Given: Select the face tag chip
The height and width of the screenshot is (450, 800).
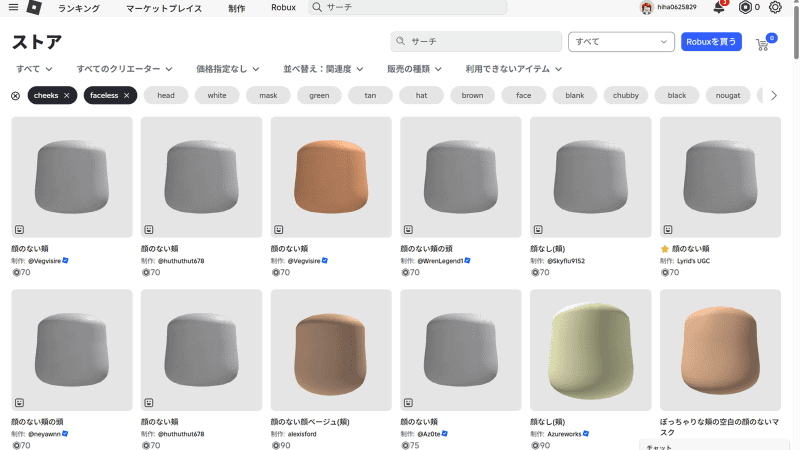Looking at the screenshot, I should click(523, 95).
